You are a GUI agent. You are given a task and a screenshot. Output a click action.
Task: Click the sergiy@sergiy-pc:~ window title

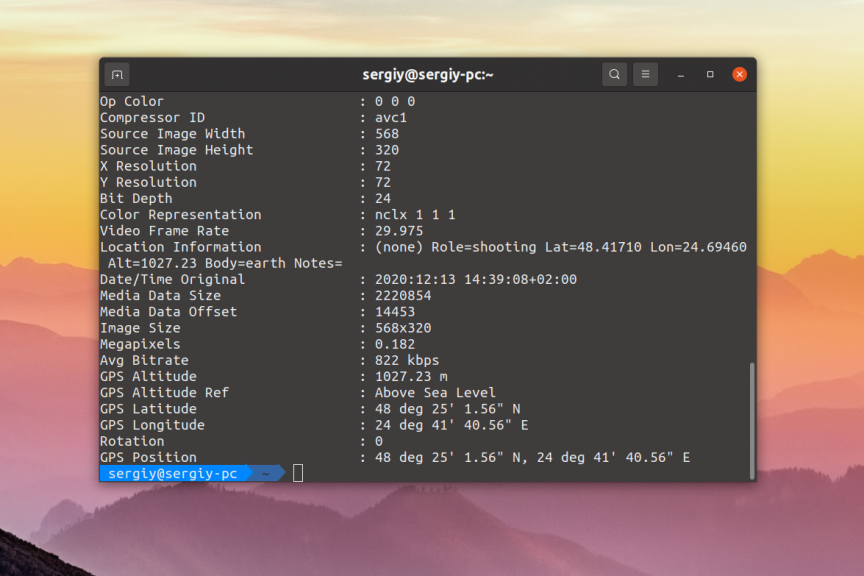tap(428, 74)
